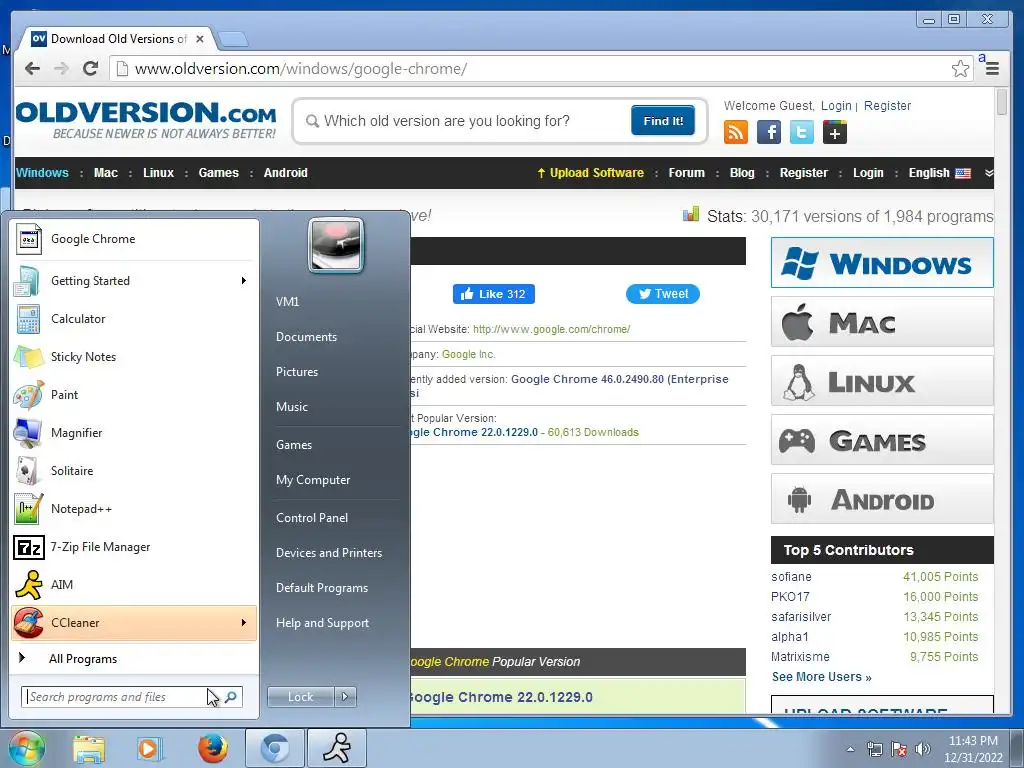Click the volume speaker tray icon

923,749
